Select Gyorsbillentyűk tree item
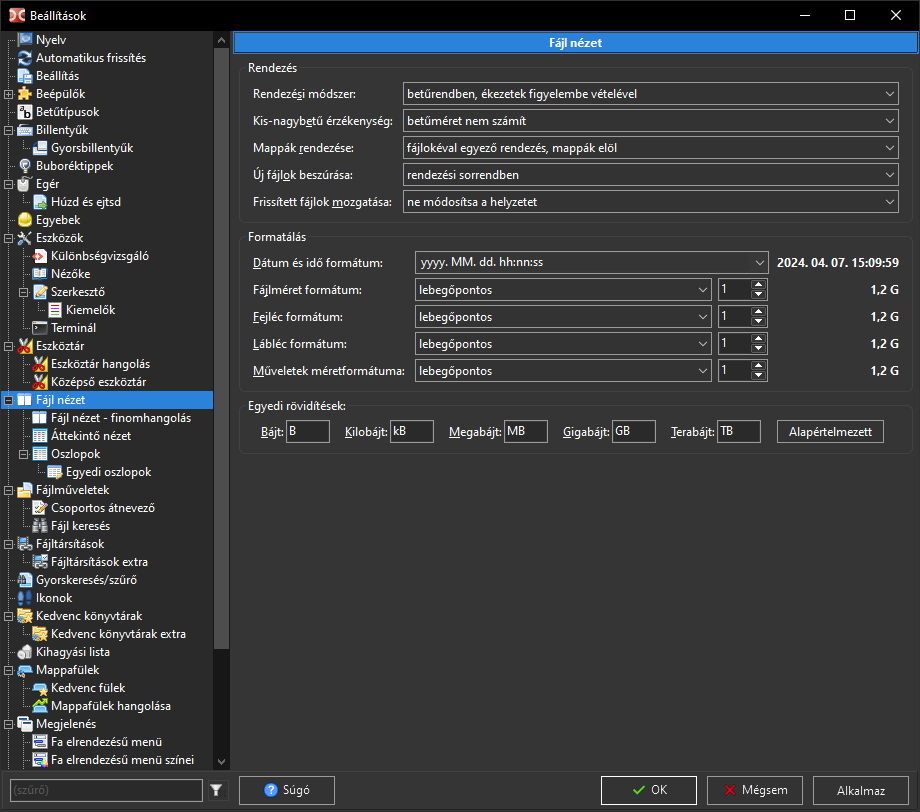Screen dimensions: 920x812 (92, 148)
